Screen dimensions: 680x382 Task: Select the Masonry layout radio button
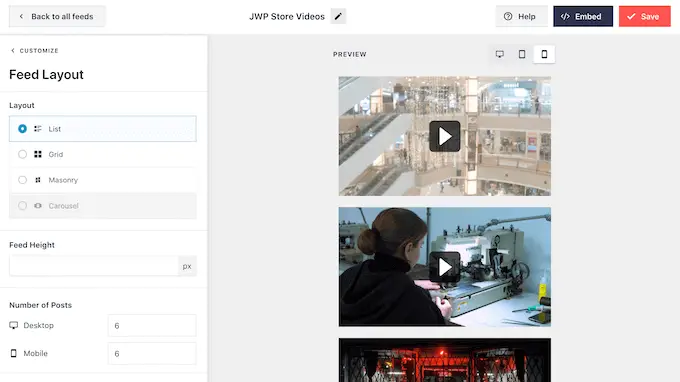[22, 180]
